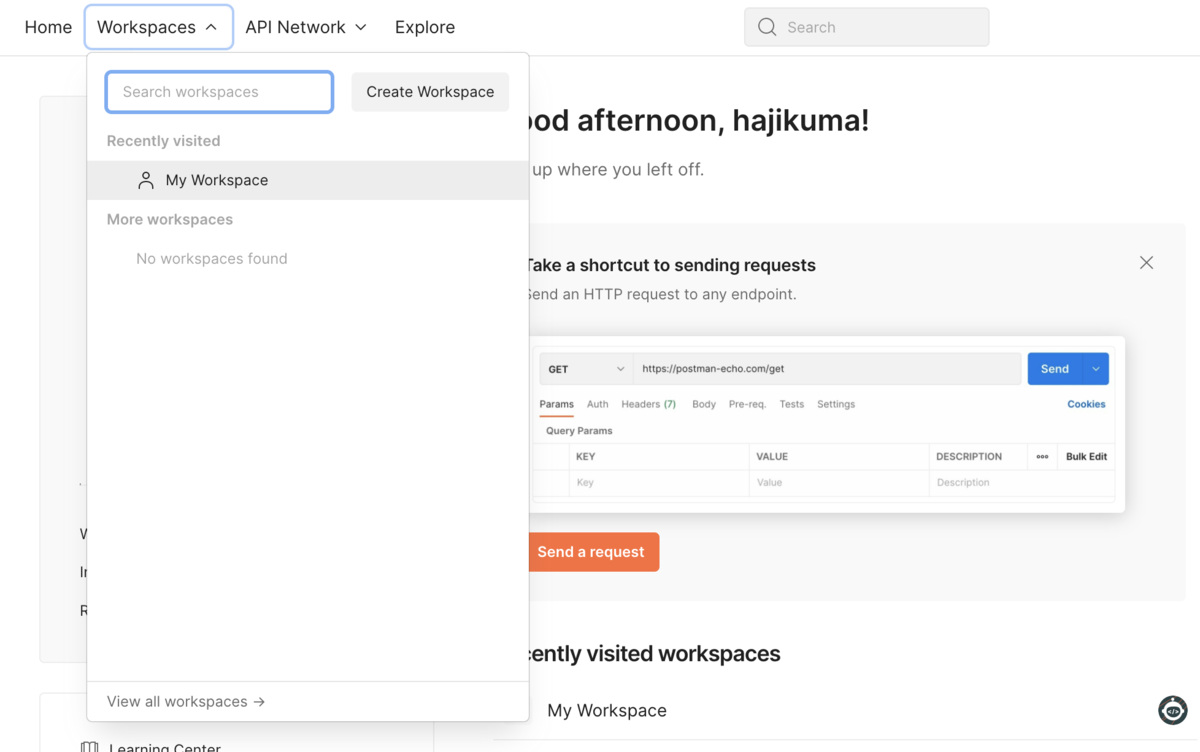Click the Postbot icon at bottom right
Image resolution: width=1200 pixels, height=752 pixels.
click(1172, 710)
